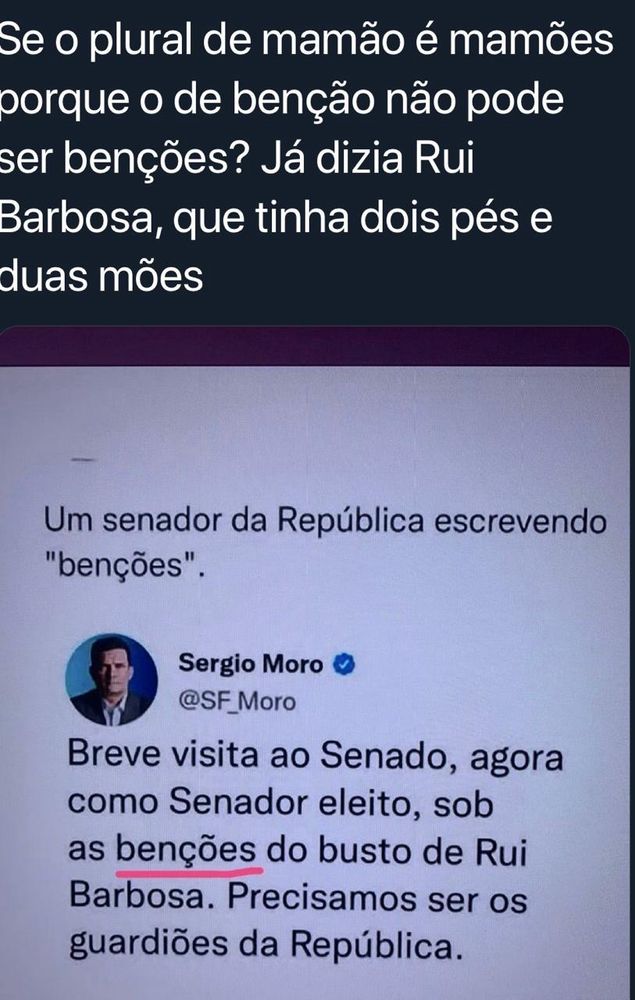Open Sergio Moro's profile avatar
The height and width of the screenshot is (1000, 635).
click(x=112, y=680)
